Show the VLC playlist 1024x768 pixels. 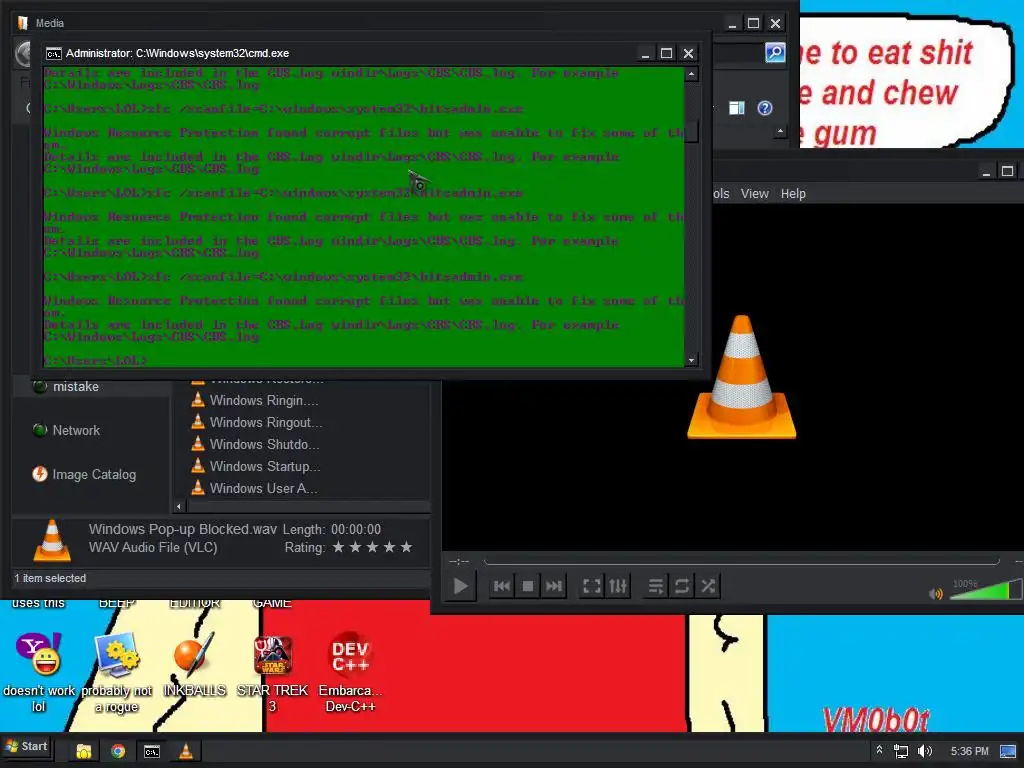[x=656, y=586]
